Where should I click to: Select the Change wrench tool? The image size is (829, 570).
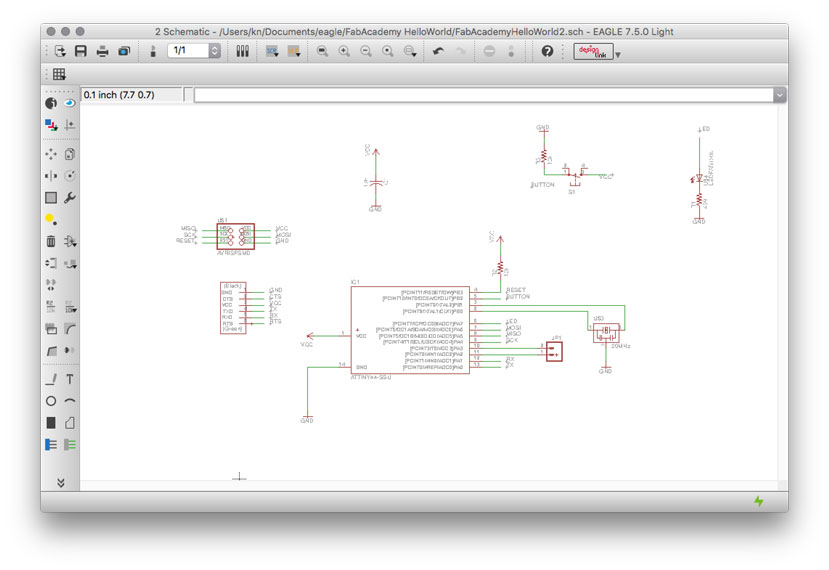(70, 198)
